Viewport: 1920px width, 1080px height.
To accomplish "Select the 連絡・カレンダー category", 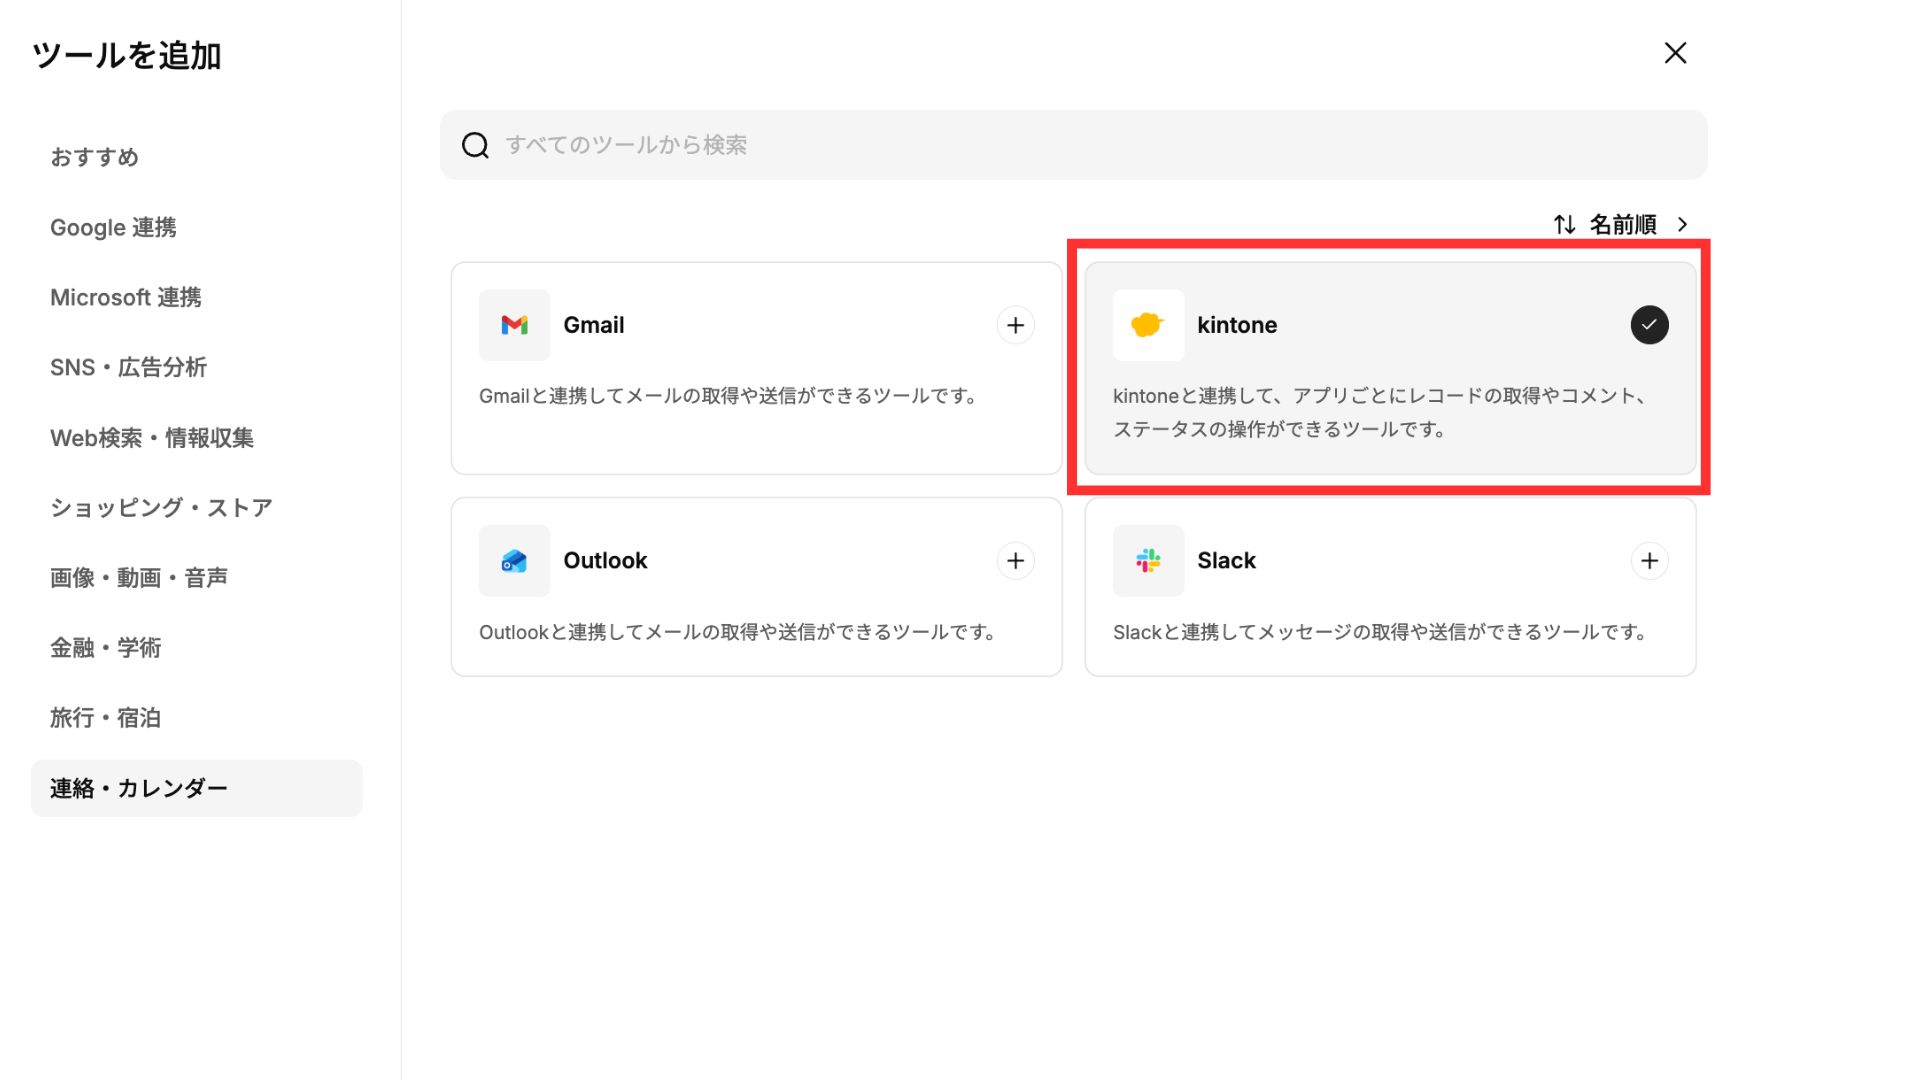I will tap(139, 789).
